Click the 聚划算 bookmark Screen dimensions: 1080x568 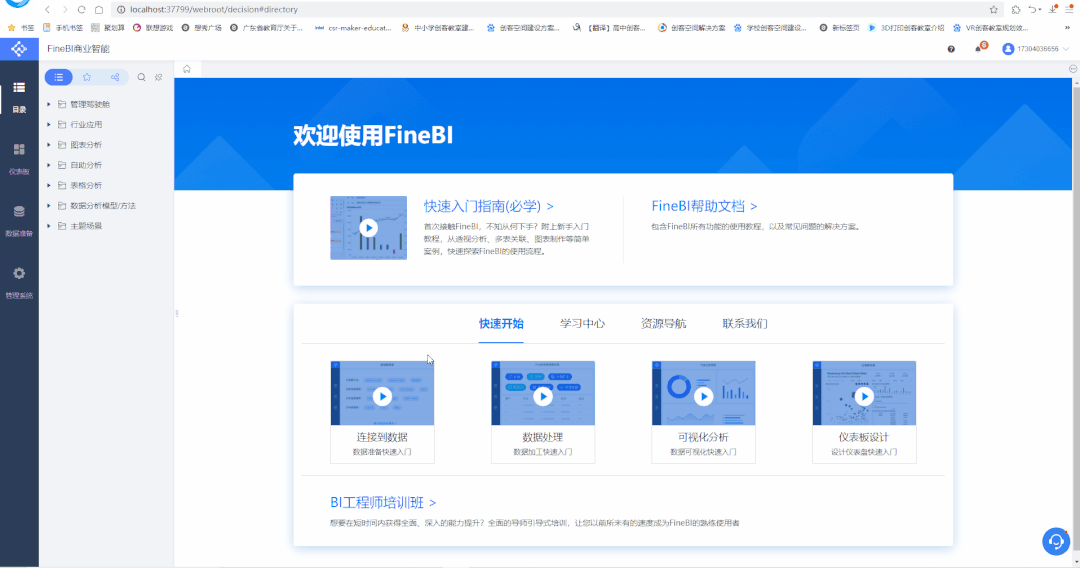pos(108,28)
